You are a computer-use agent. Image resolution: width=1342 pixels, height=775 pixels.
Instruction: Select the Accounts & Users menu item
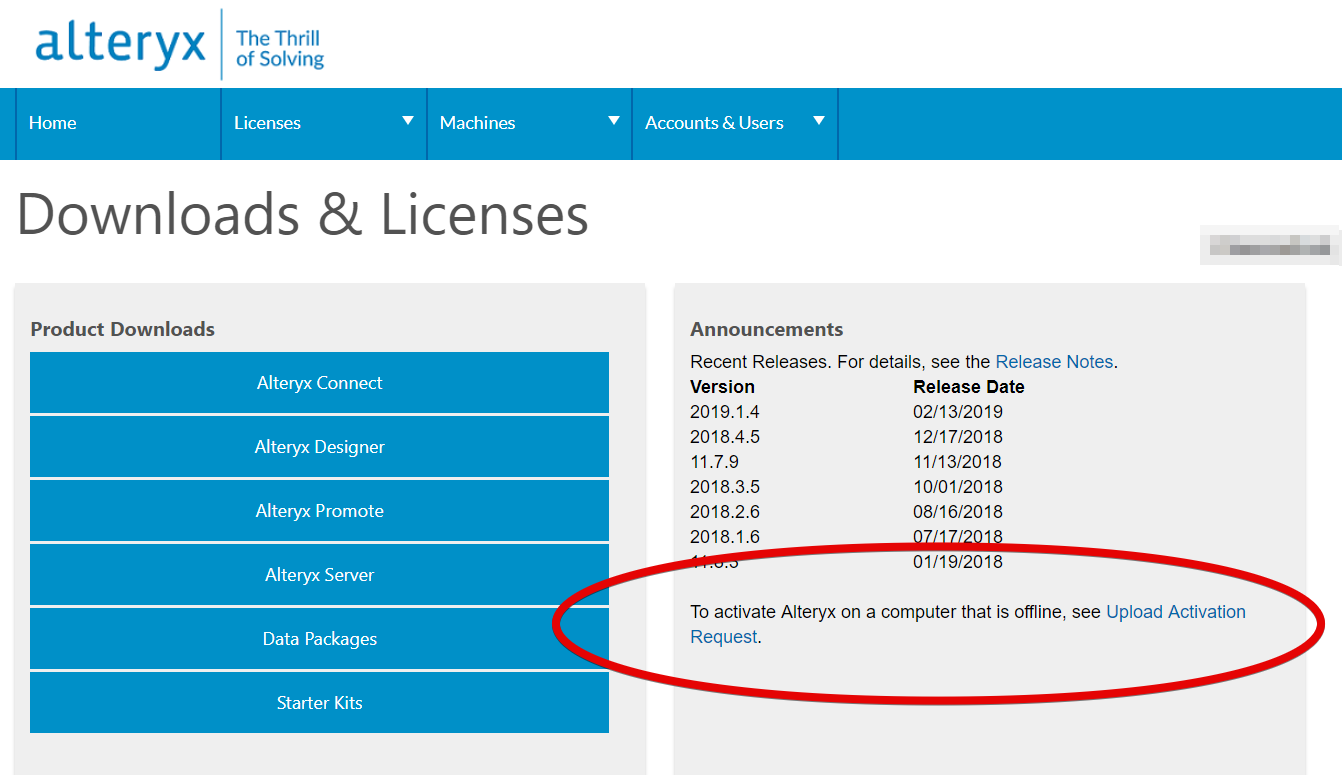click(x=714, y=123)
